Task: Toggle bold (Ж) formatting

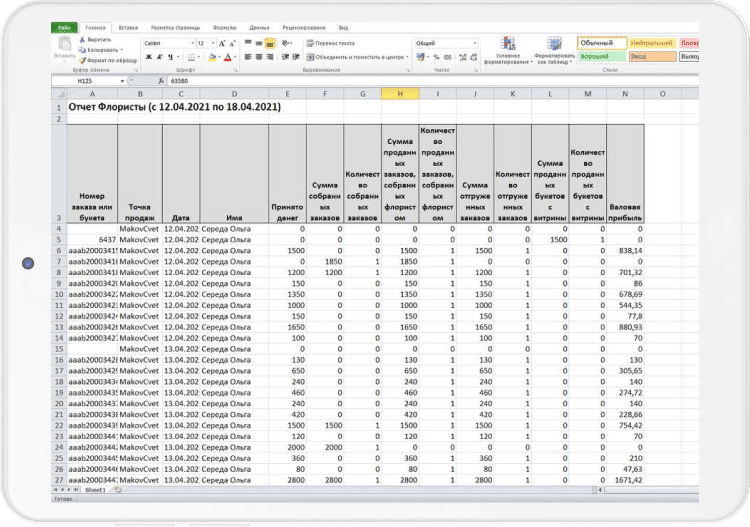Action: tap(149, 57)
